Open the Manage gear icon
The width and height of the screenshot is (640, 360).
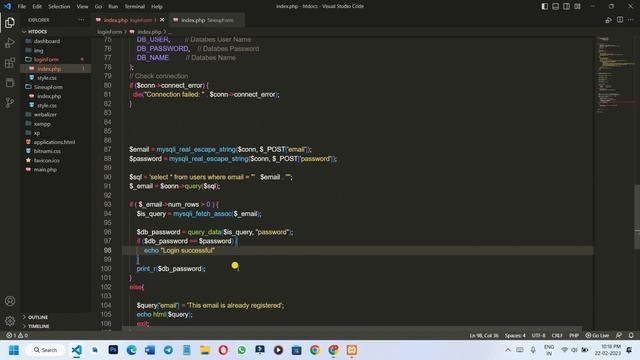pyautogui.click(x=10, y=321)
